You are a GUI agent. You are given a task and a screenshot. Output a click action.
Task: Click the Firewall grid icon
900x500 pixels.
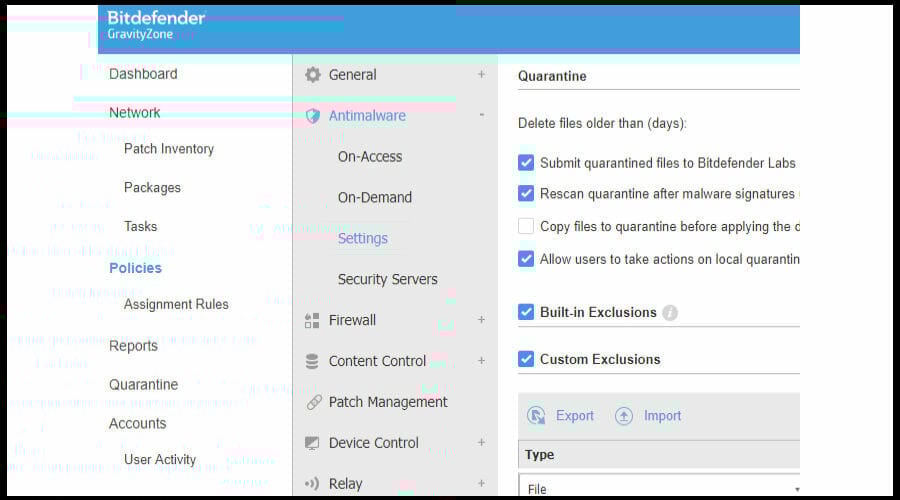click(312, 320)
